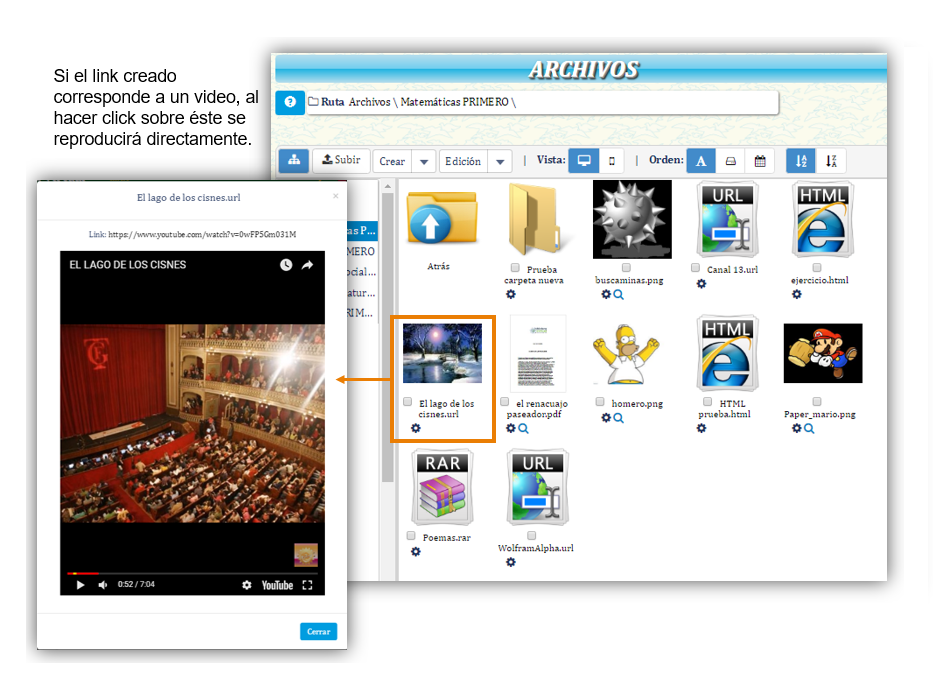Apply ascending order sort icon
Viewport: 943px width, 691px height.
point(801,161)
